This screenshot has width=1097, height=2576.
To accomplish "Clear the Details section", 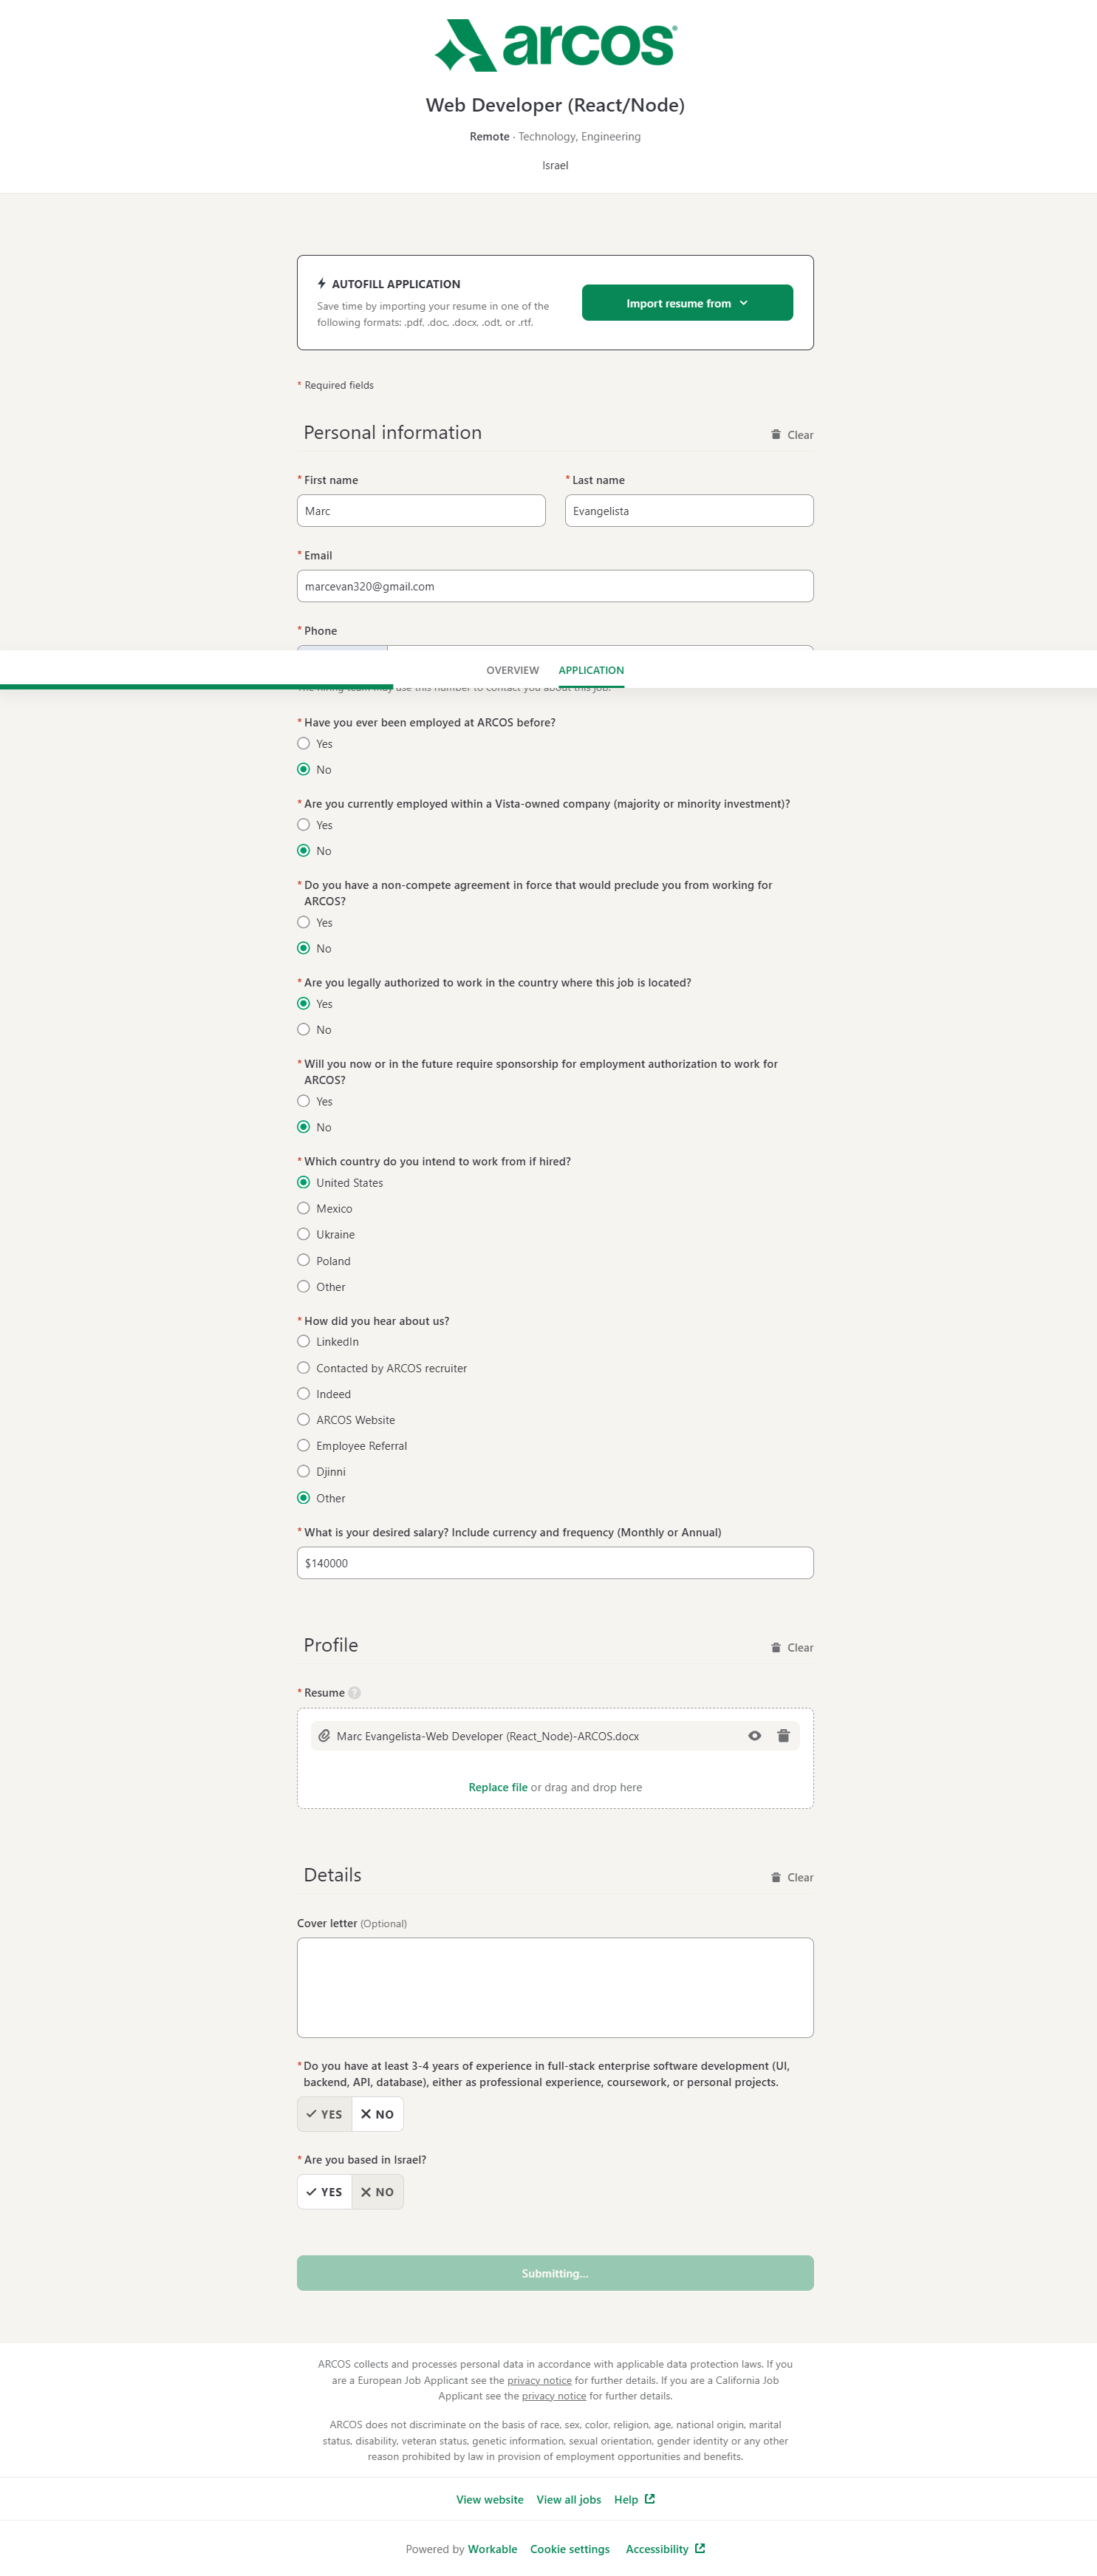I will [791, 1878].
